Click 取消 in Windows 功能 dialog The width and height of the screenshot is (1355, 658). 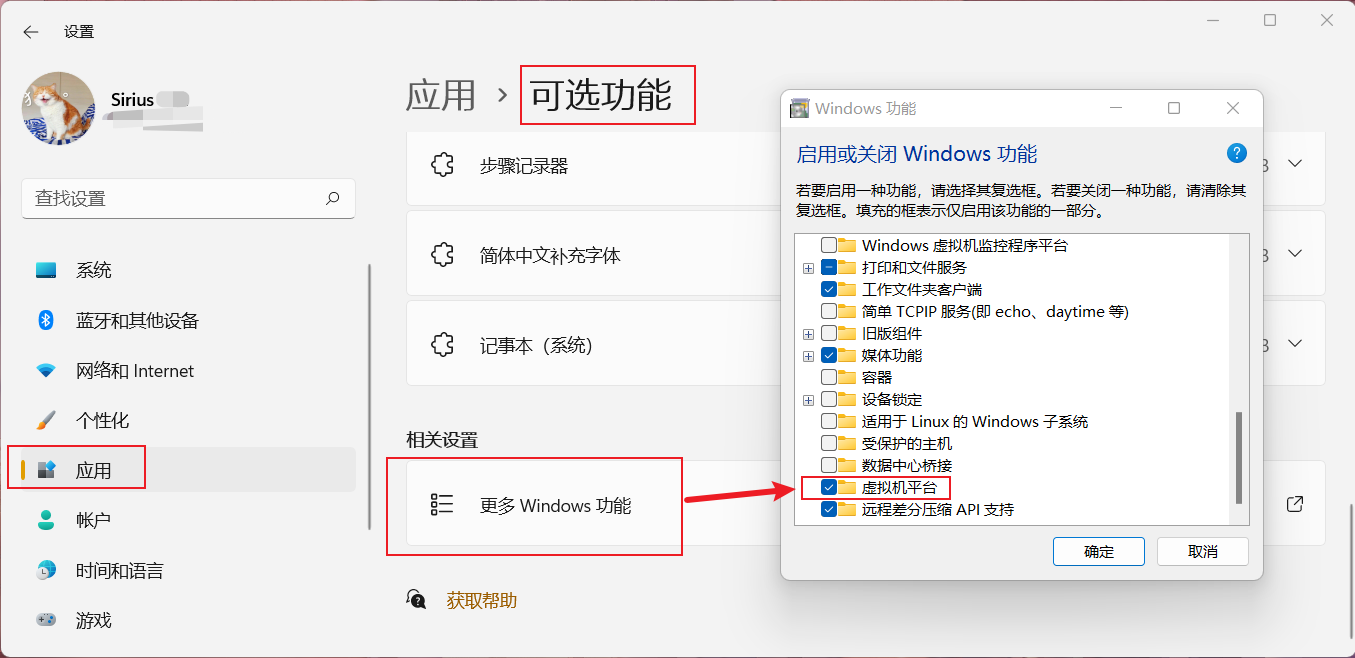pos(1203,551)
